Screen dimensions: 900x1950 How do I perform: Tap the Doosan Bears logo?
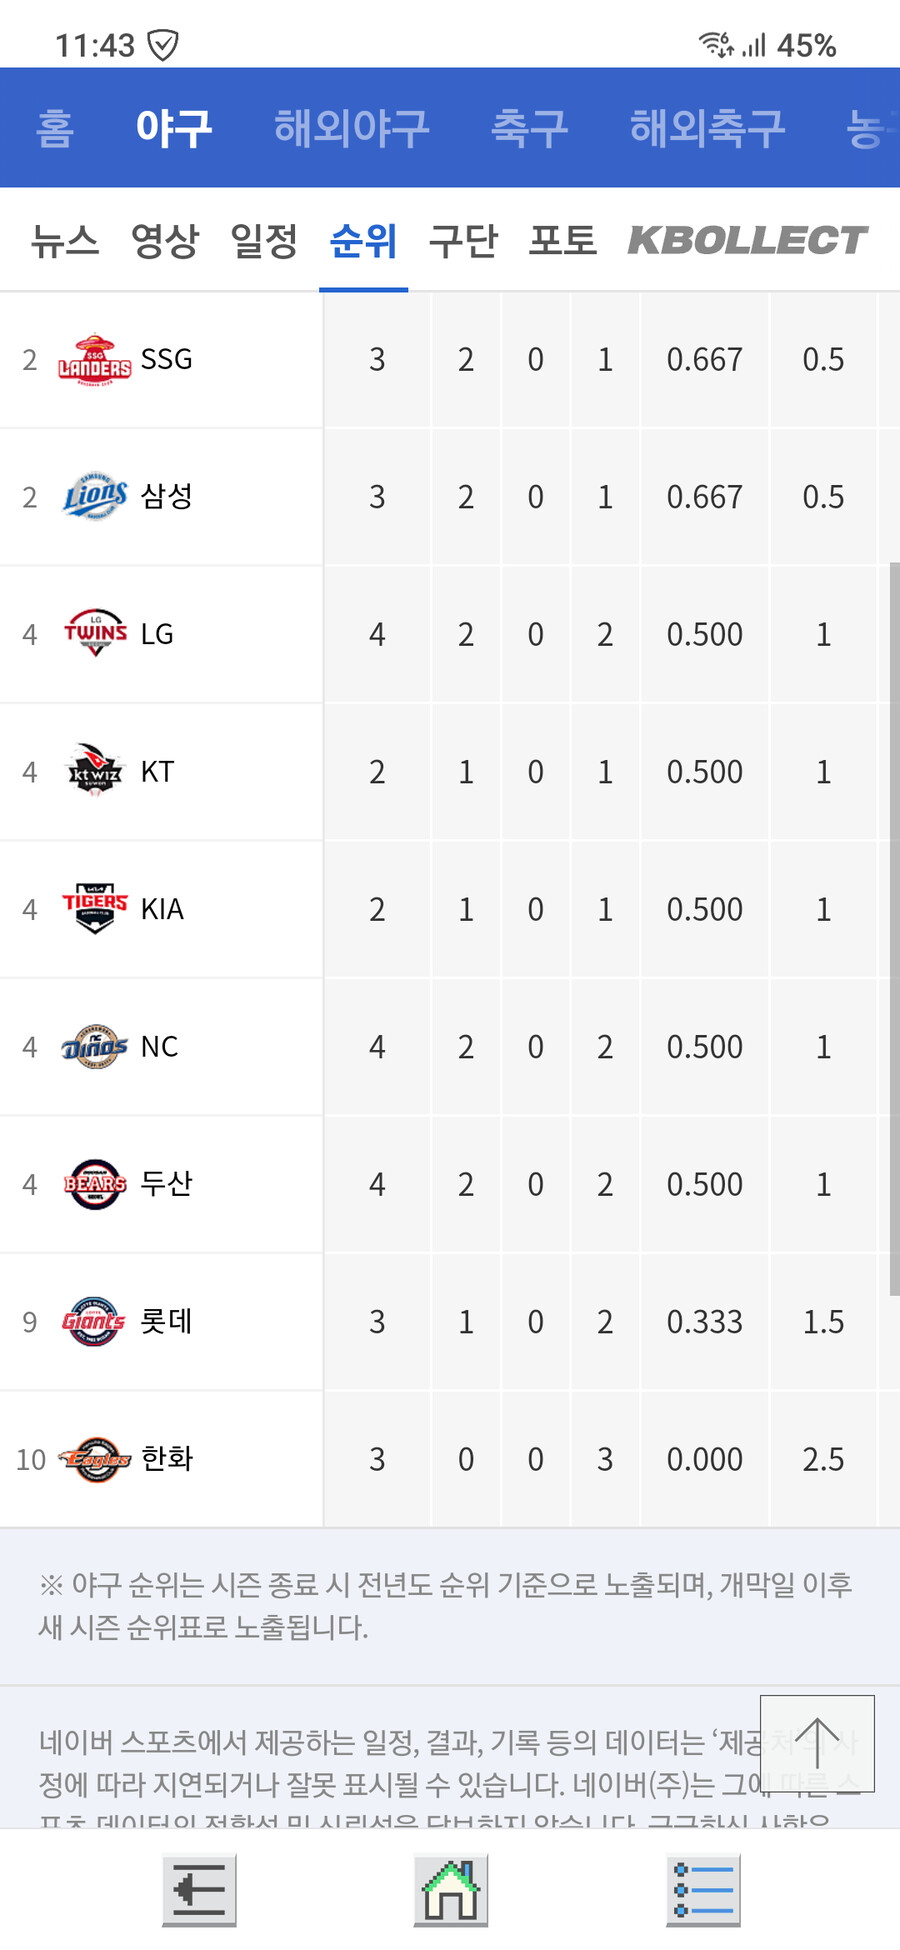(95, 1184)
